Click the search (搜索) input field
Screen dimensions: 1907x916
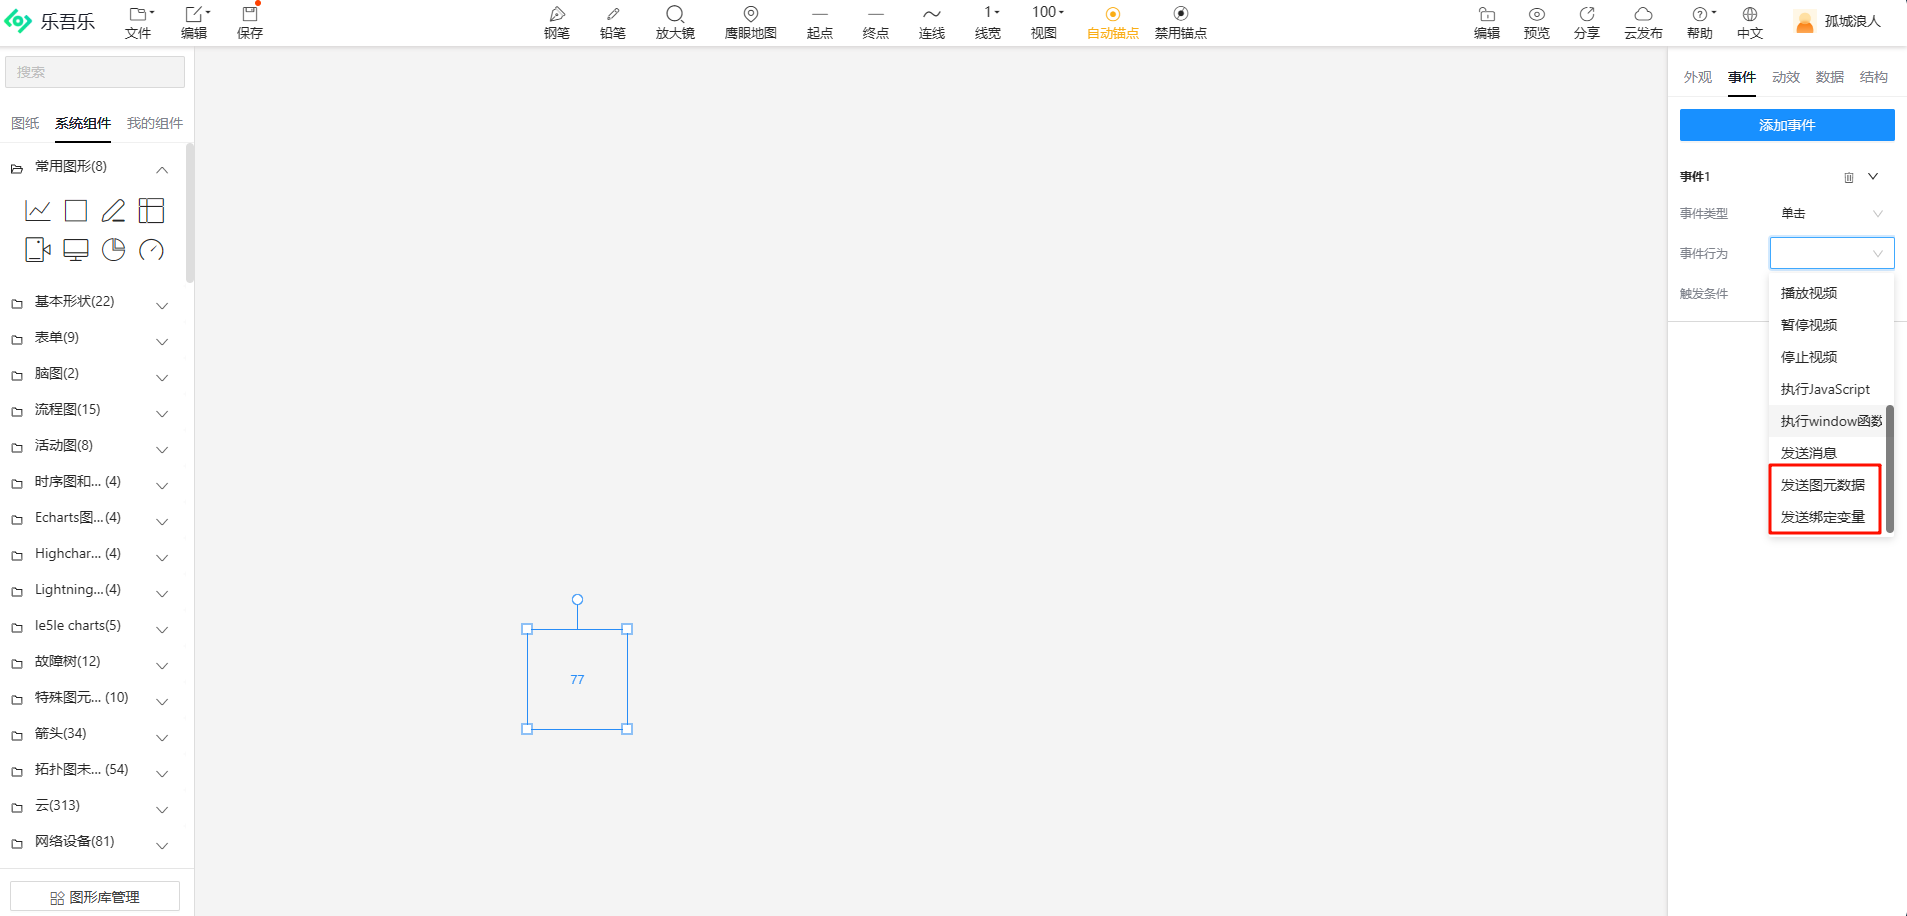point(95,72)
